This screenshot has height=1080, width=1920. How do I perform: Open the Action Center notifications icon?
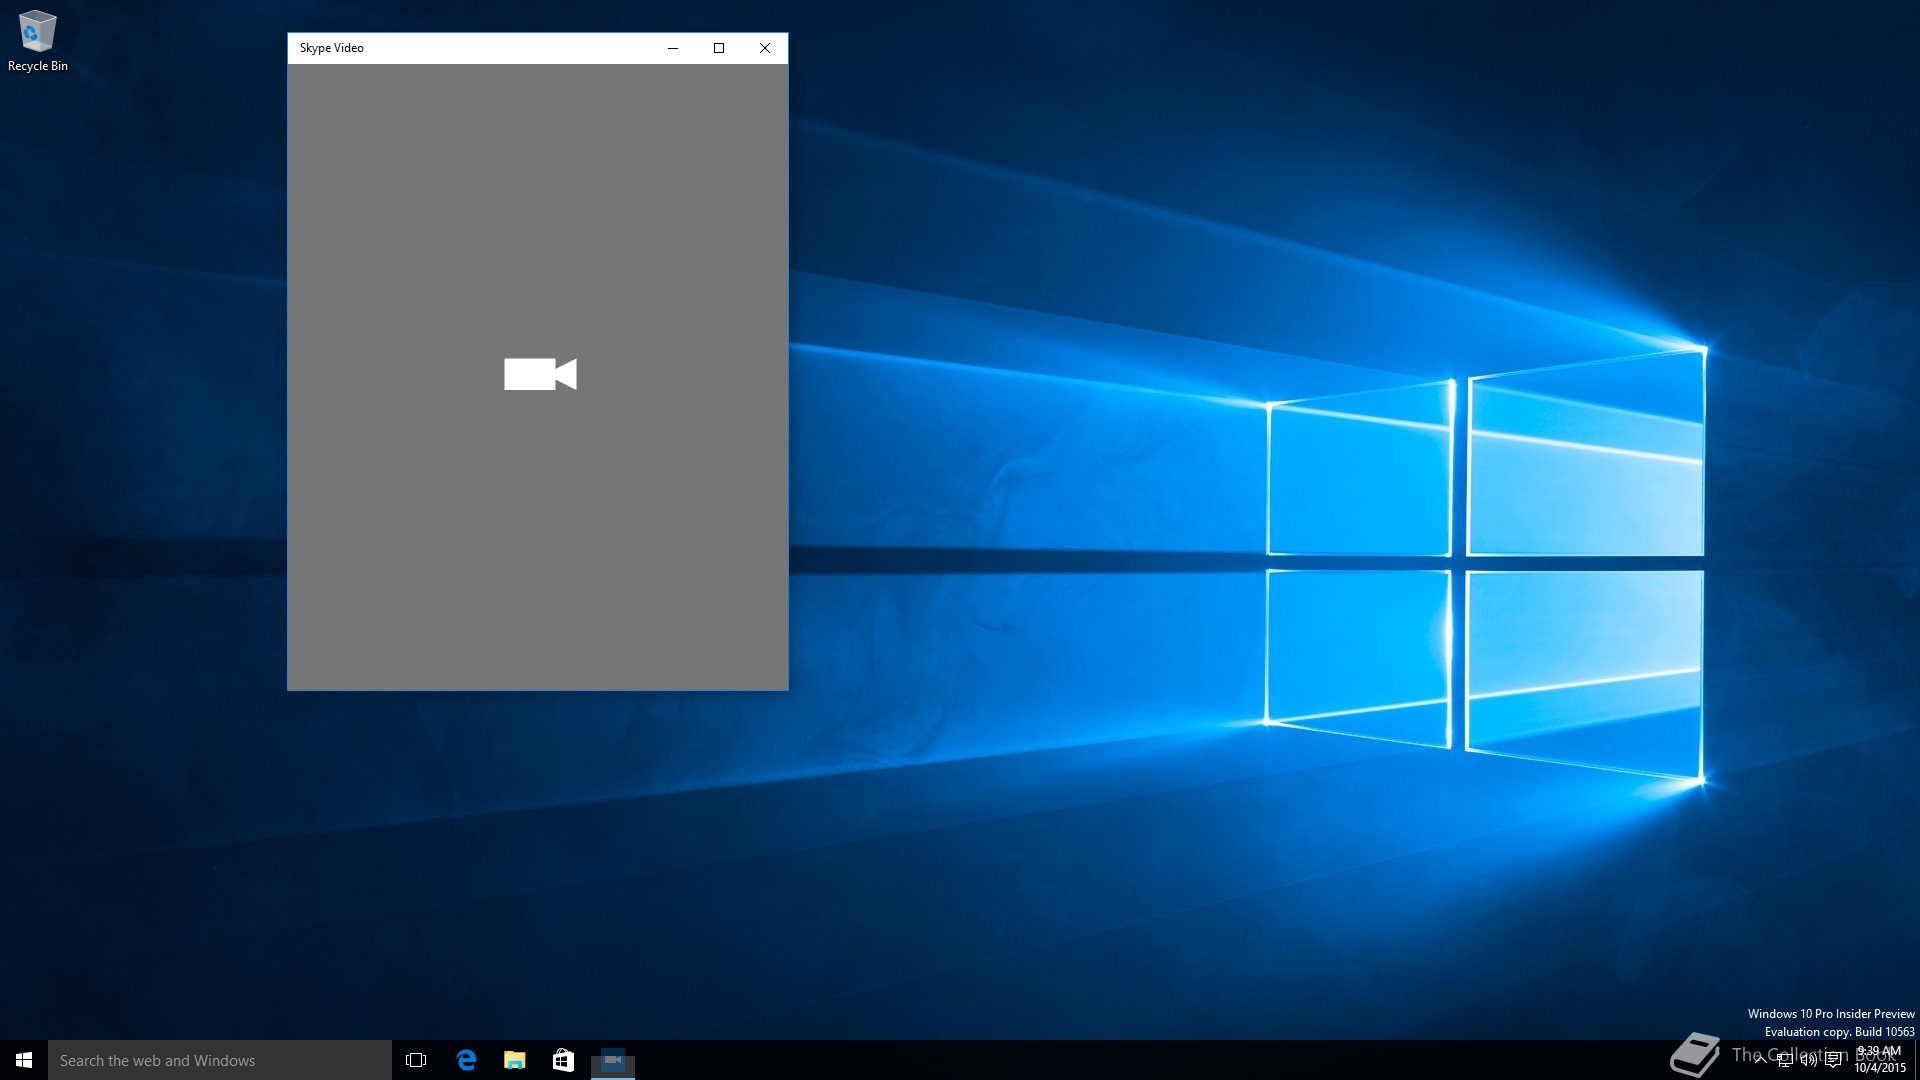pos(1833,1060)
